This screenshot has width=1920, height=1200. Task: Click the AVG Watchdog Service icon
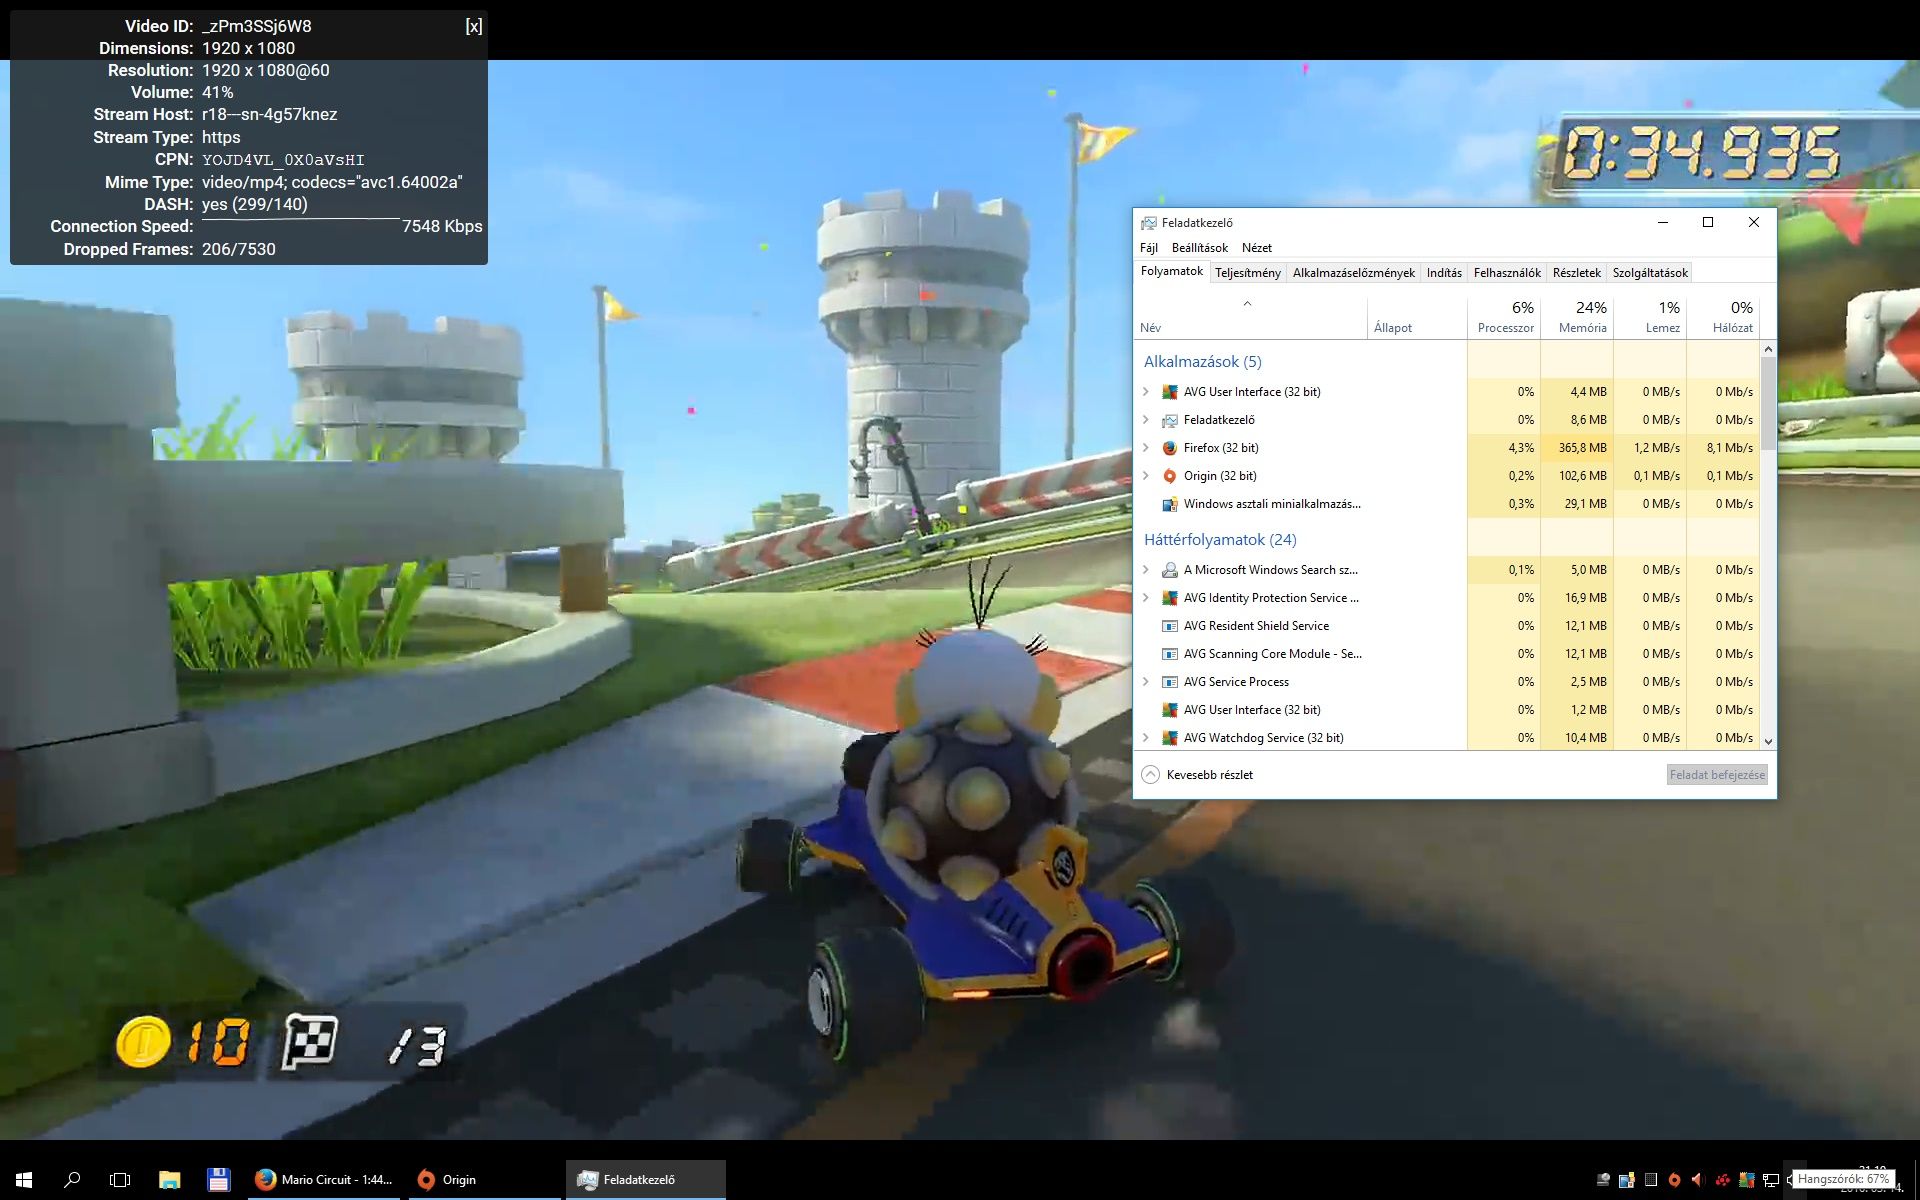[x=1169, y=738]
